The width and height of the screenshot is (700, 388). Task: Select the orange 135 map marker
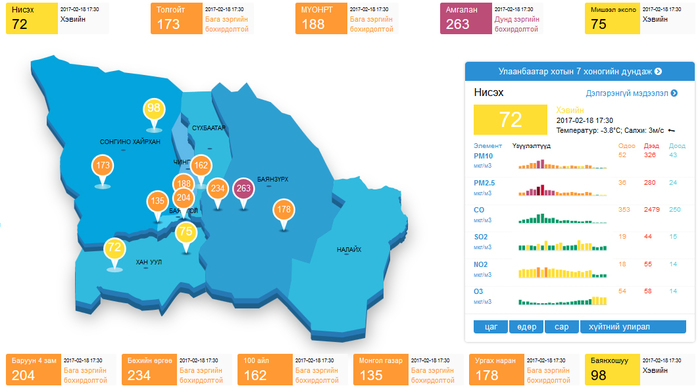point(157,201)
